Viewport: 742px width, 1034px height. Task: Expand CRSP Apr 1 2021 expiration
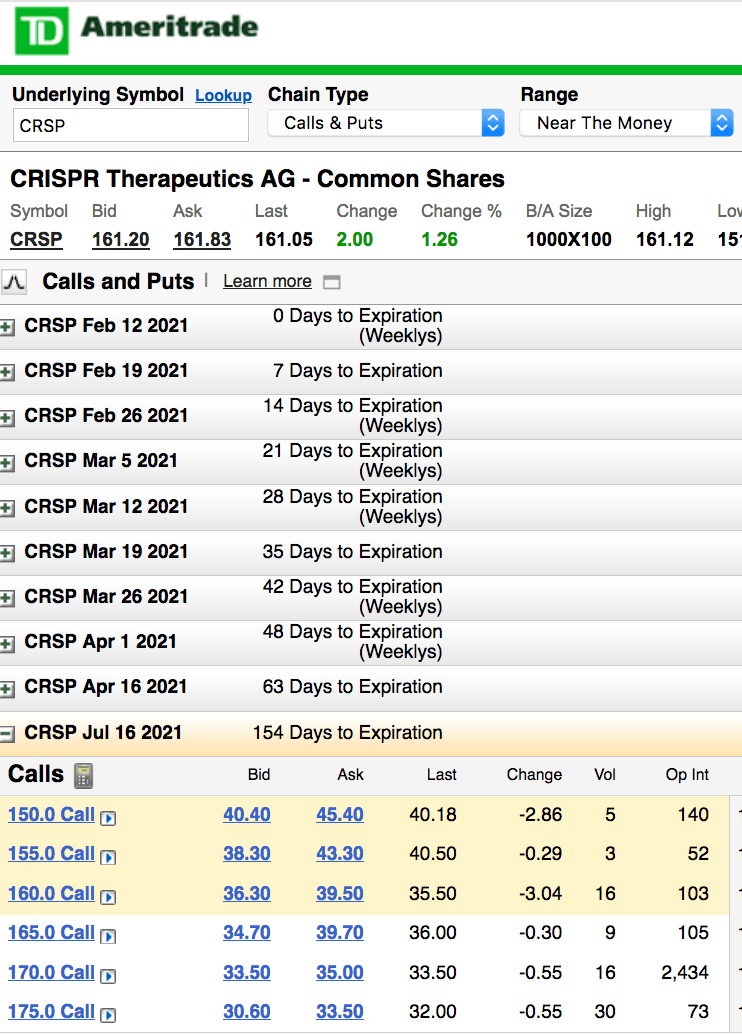(x=7, y=643)
